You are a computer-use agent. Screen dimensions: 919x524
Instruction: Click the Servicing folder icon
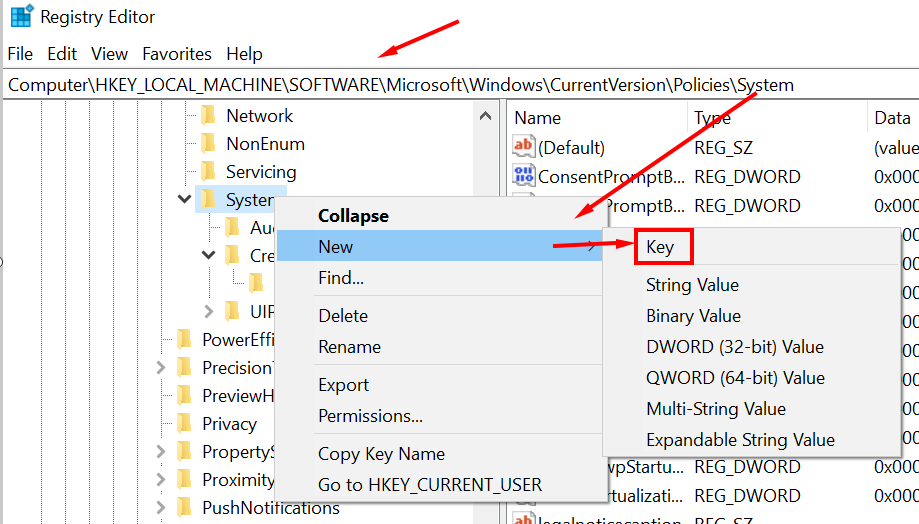click(x=209, y=172)
